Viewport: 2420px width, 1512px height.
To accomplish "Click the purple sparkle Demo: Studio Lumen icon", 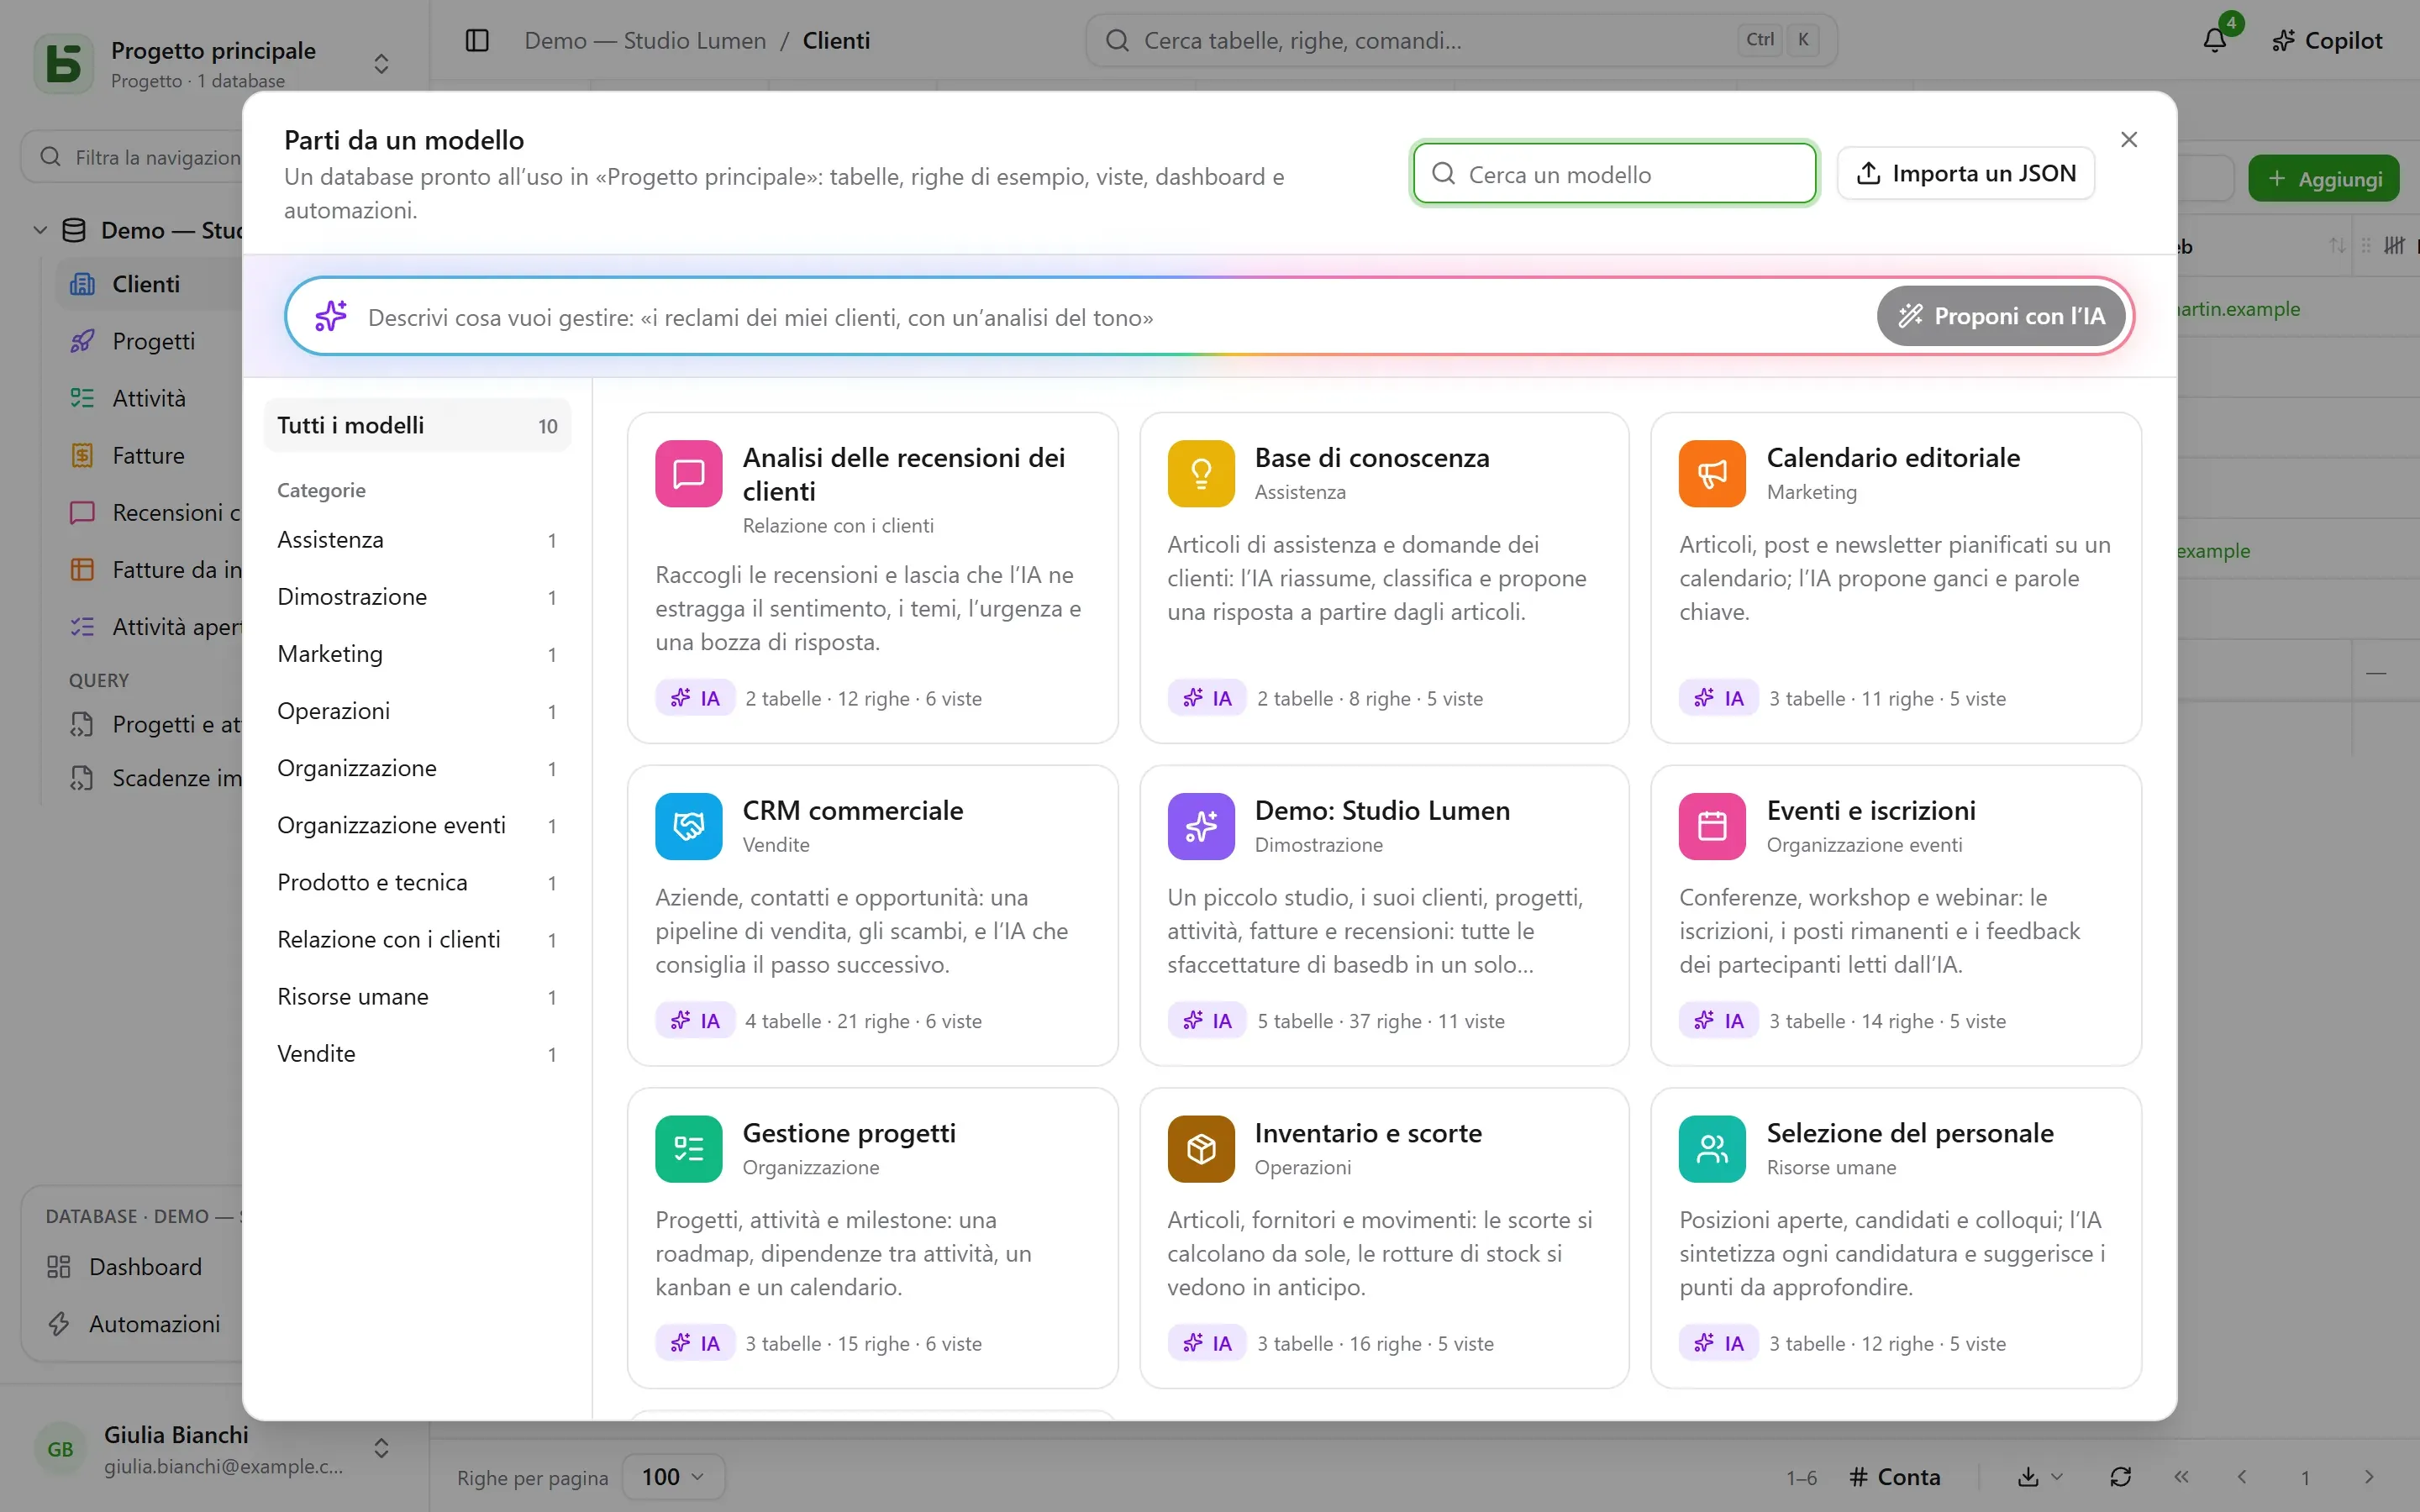I will (x=1200, y=826).
